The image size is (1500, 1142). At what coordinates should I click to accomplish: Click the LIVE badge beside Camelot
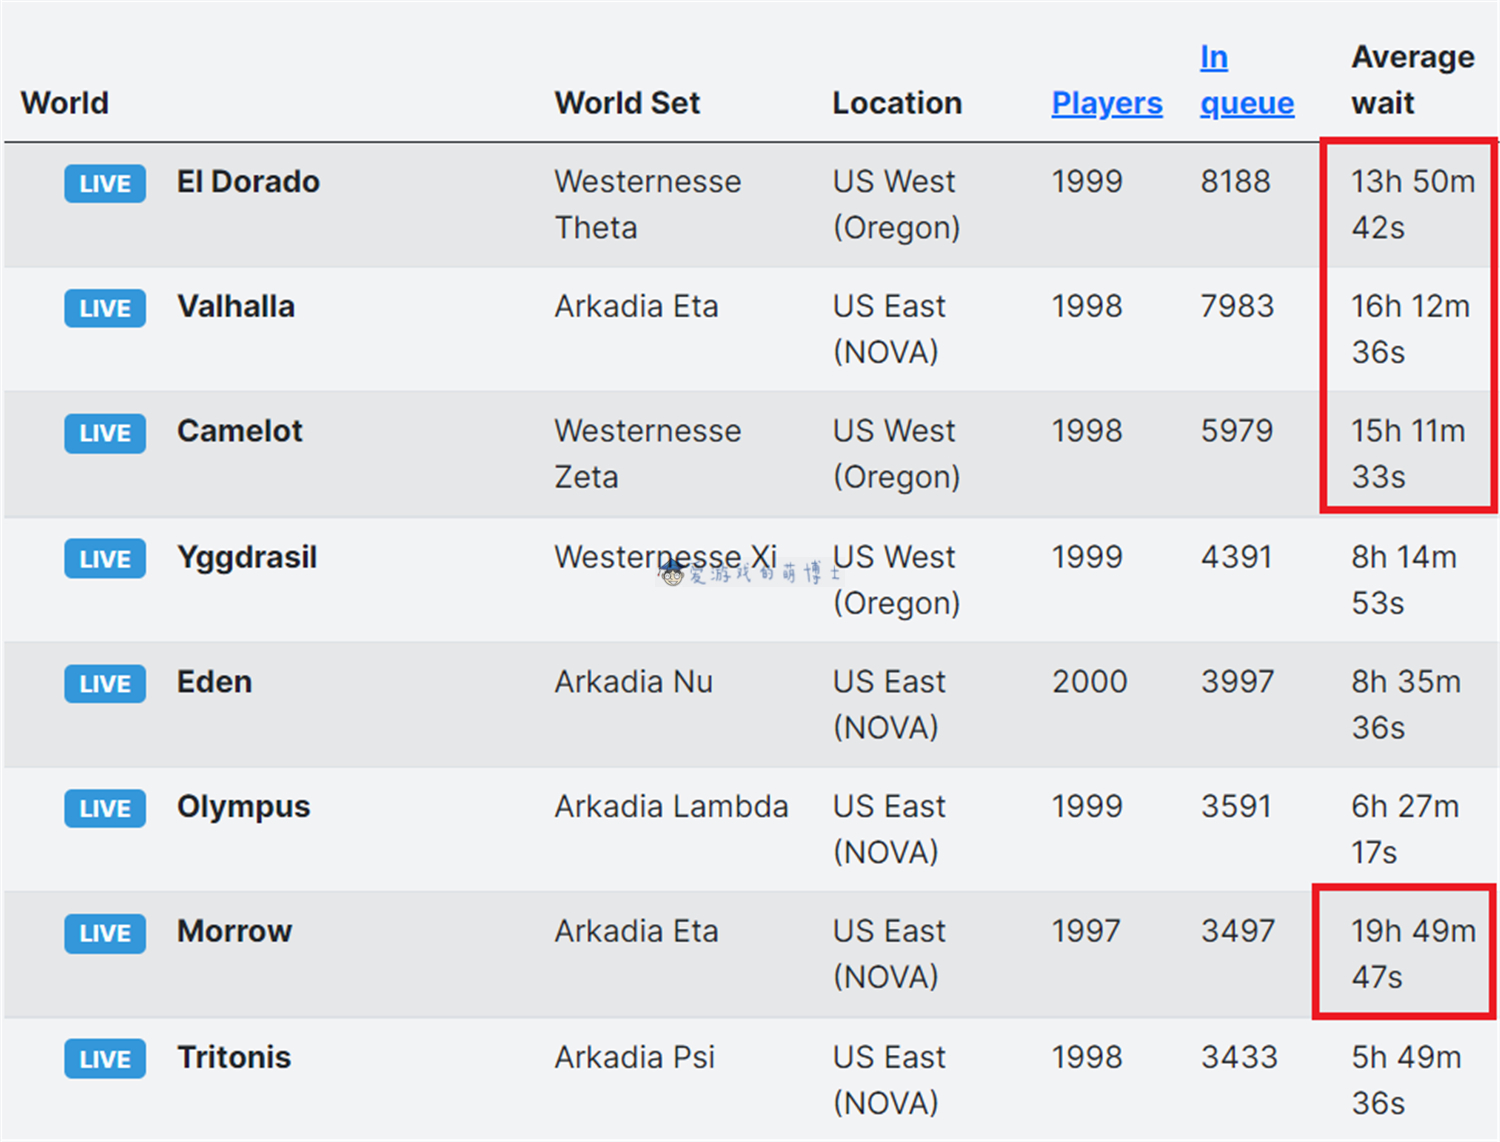[105, 433]
